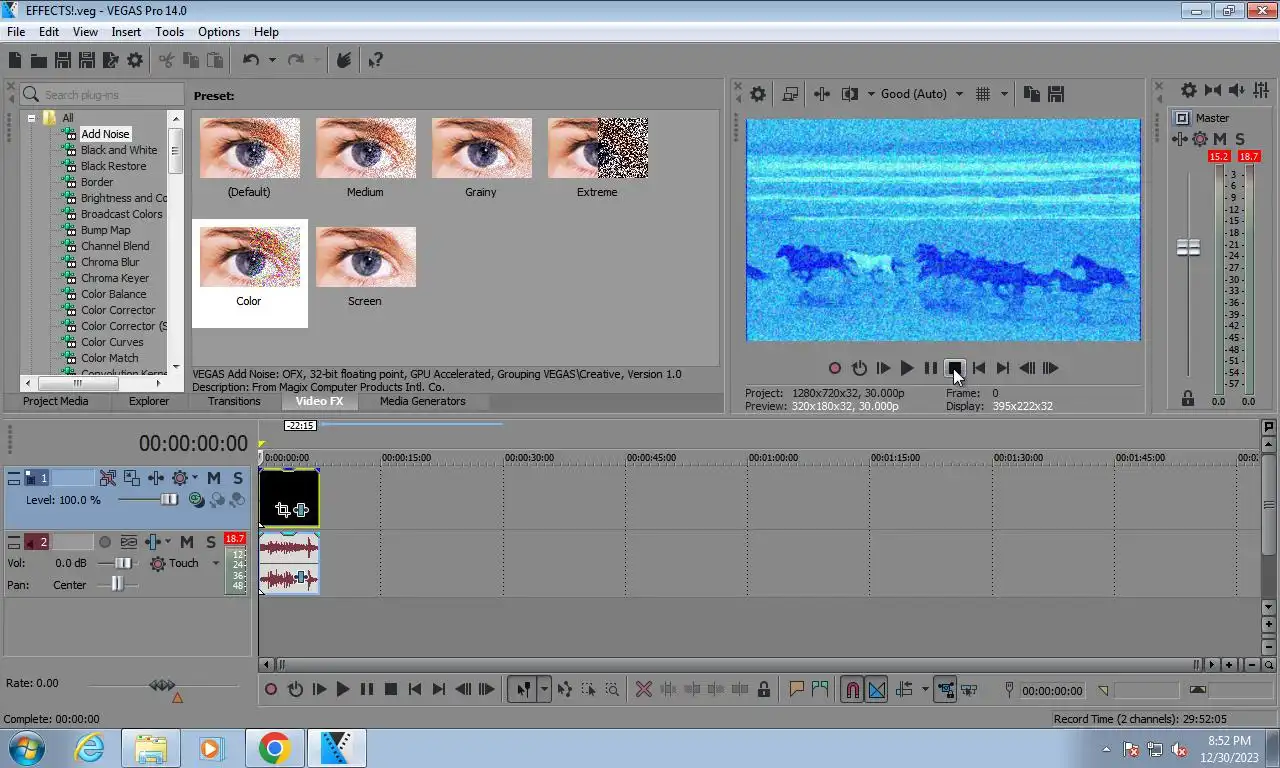Click the red X delete icon
The width and height of the screenshot is (1280, 768).
[644, 689]
